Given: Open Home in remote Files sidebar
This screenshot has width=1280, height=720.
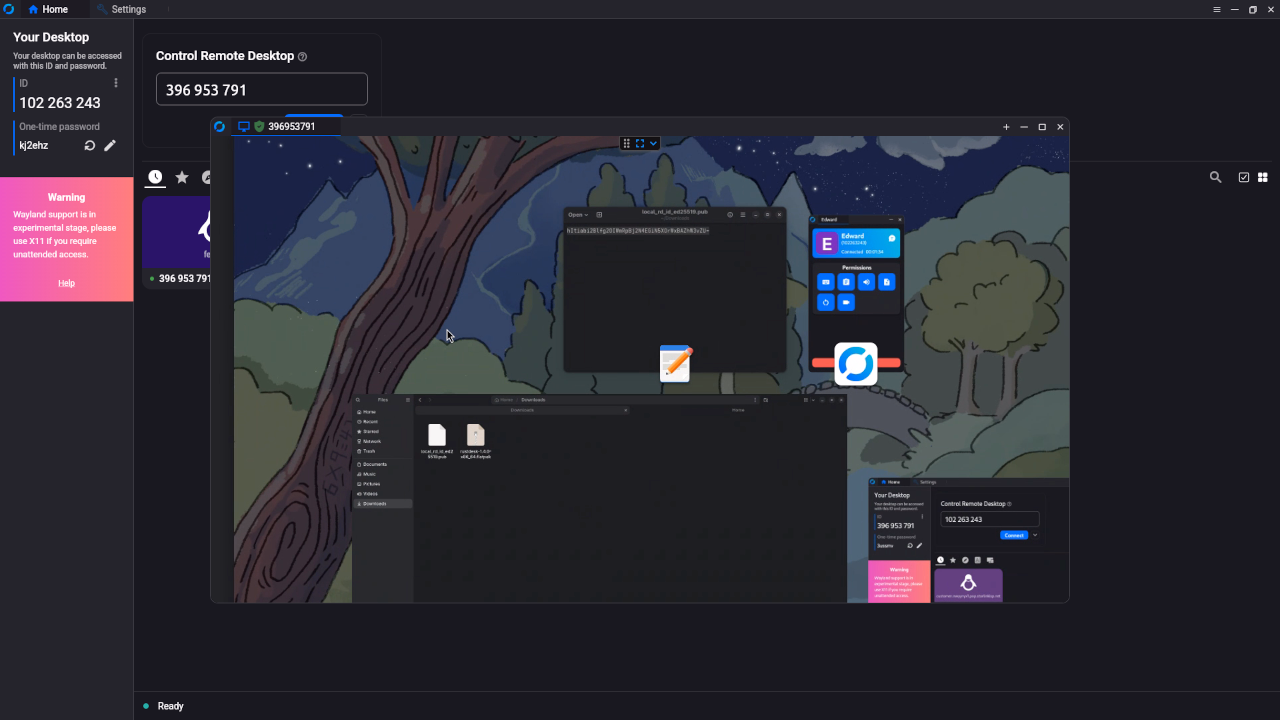Looking at the screenshot, I should tap(382, 412).
